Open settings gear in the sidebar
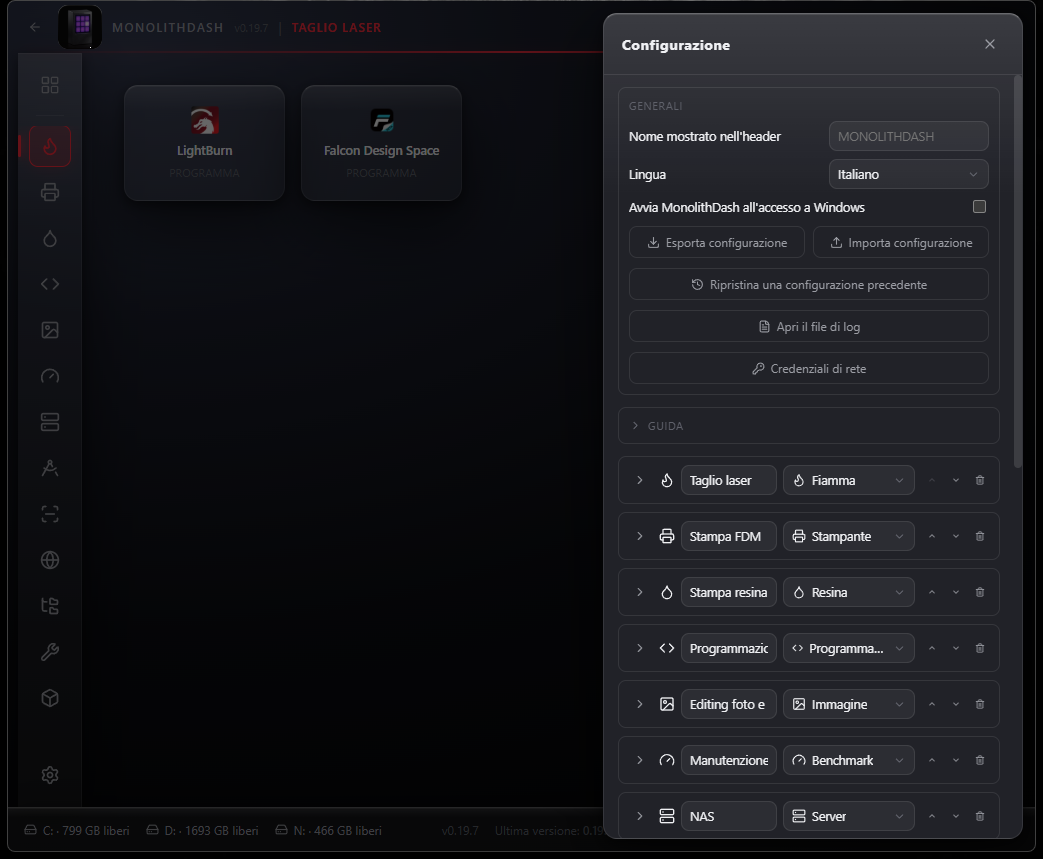 [50, 775]
